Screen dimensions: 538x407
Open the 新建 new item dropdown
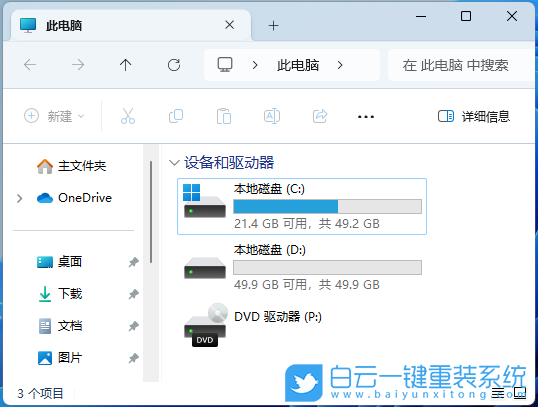click(54, 116)
